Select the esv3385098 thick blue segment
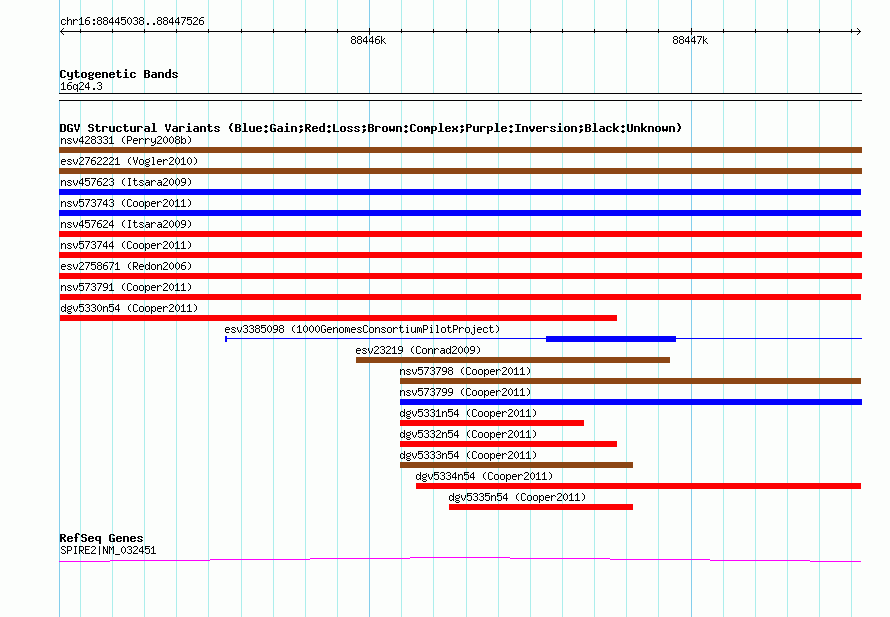The width and height of the screenshot is (890, 617). (611, 339)
